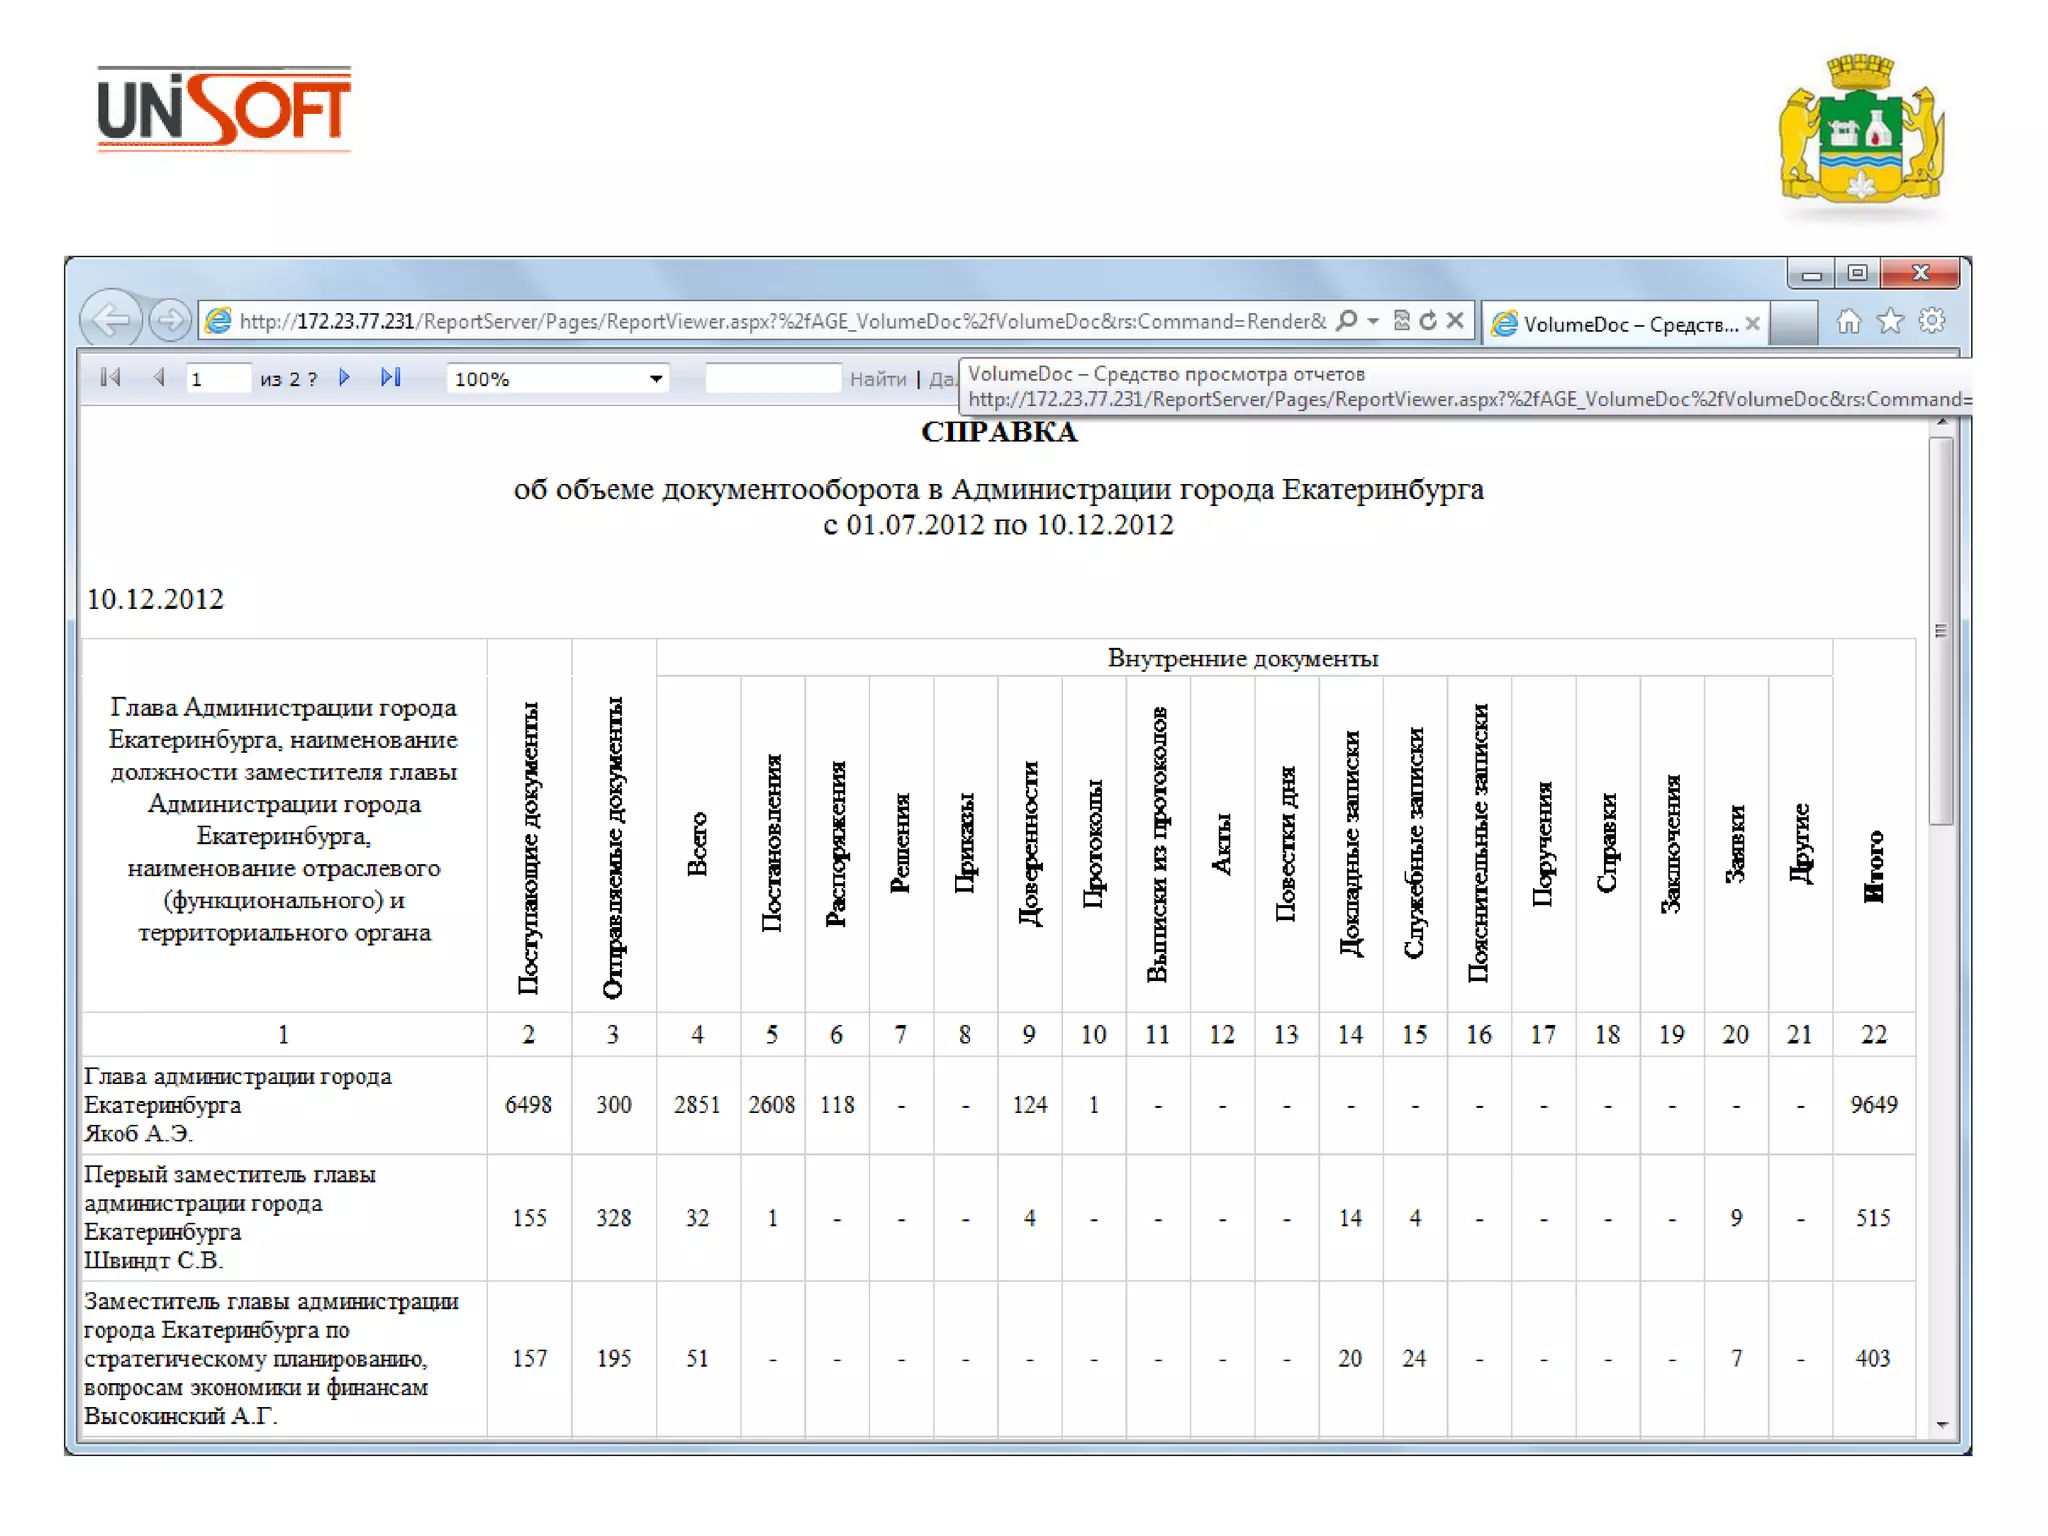Go to the previous report page
Screen dimensions: 2048x1536
[x=159, y=378]
